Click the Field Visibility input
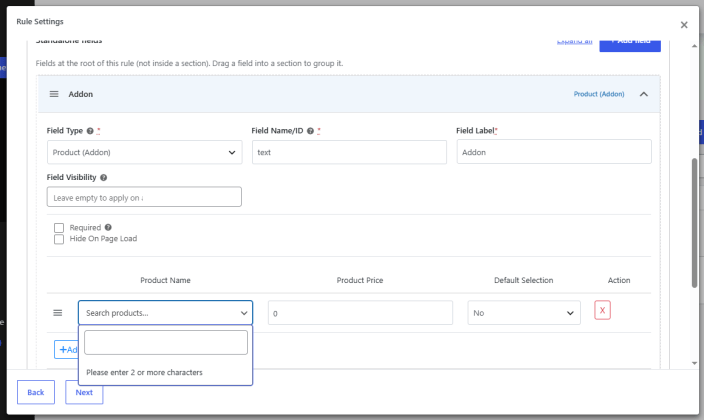This screenshot has height=420, width=704. [x=144, y=197]
